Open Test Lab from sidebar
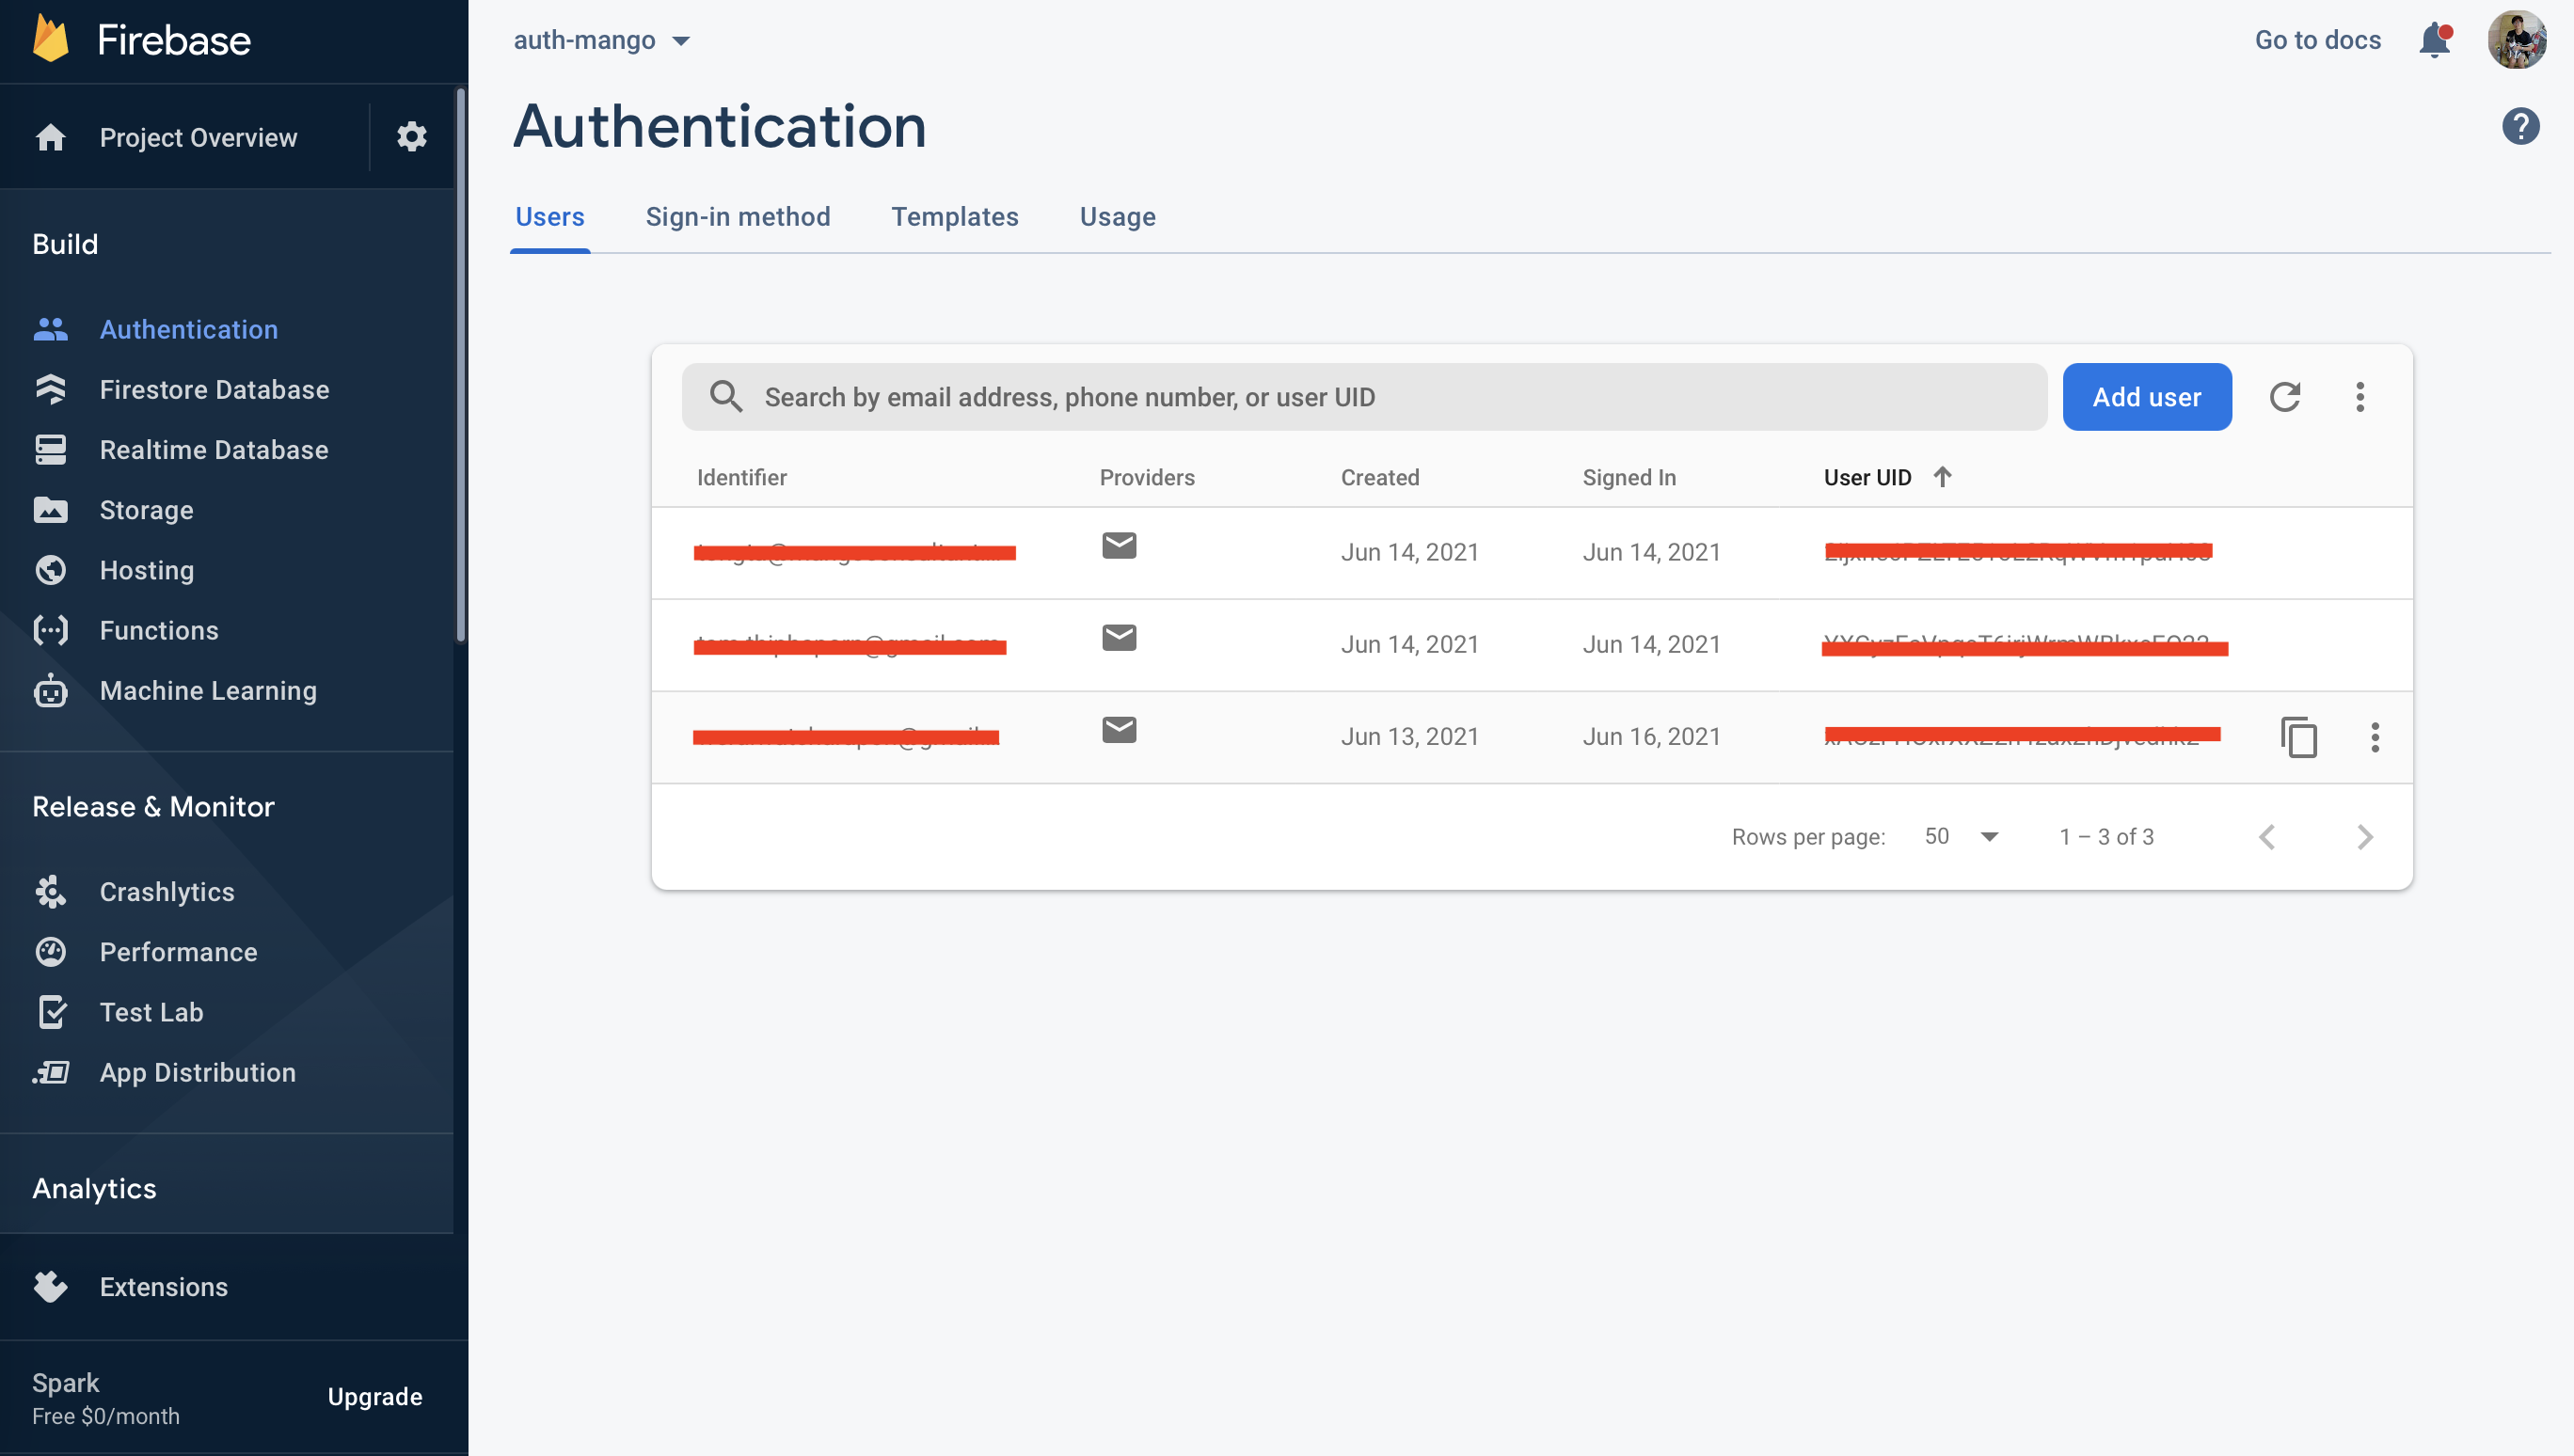 coord(151,1012)
